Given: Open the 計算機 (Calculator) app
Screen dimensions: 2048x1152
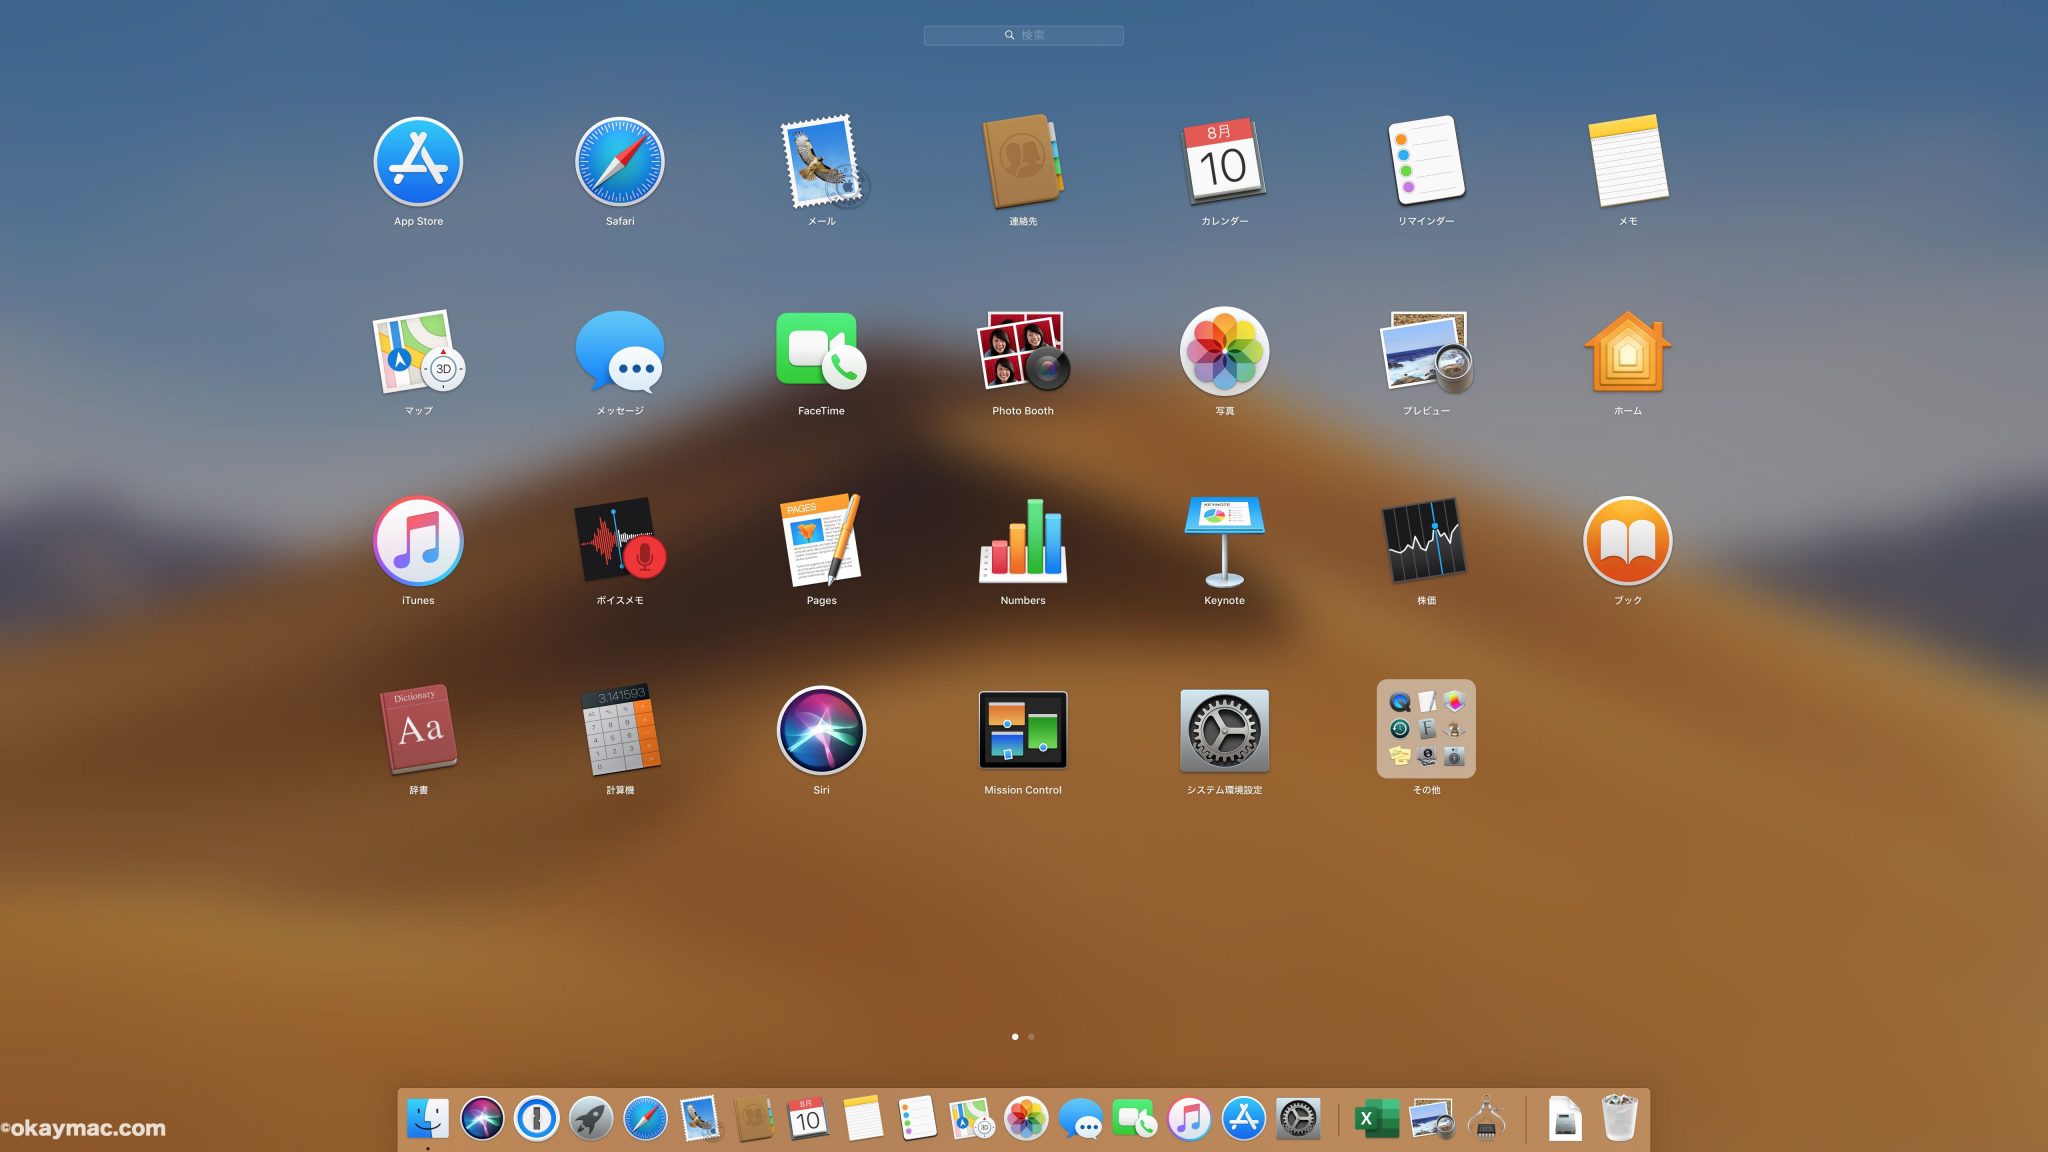Looking at the screenshot, I should 620,730.
